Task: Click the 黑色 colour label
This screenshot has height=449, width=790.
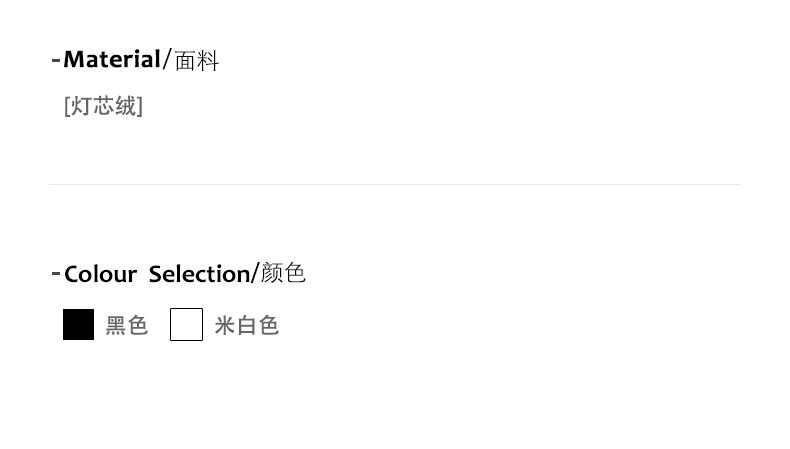Action: pyautogui.click(x=127, y=325)
